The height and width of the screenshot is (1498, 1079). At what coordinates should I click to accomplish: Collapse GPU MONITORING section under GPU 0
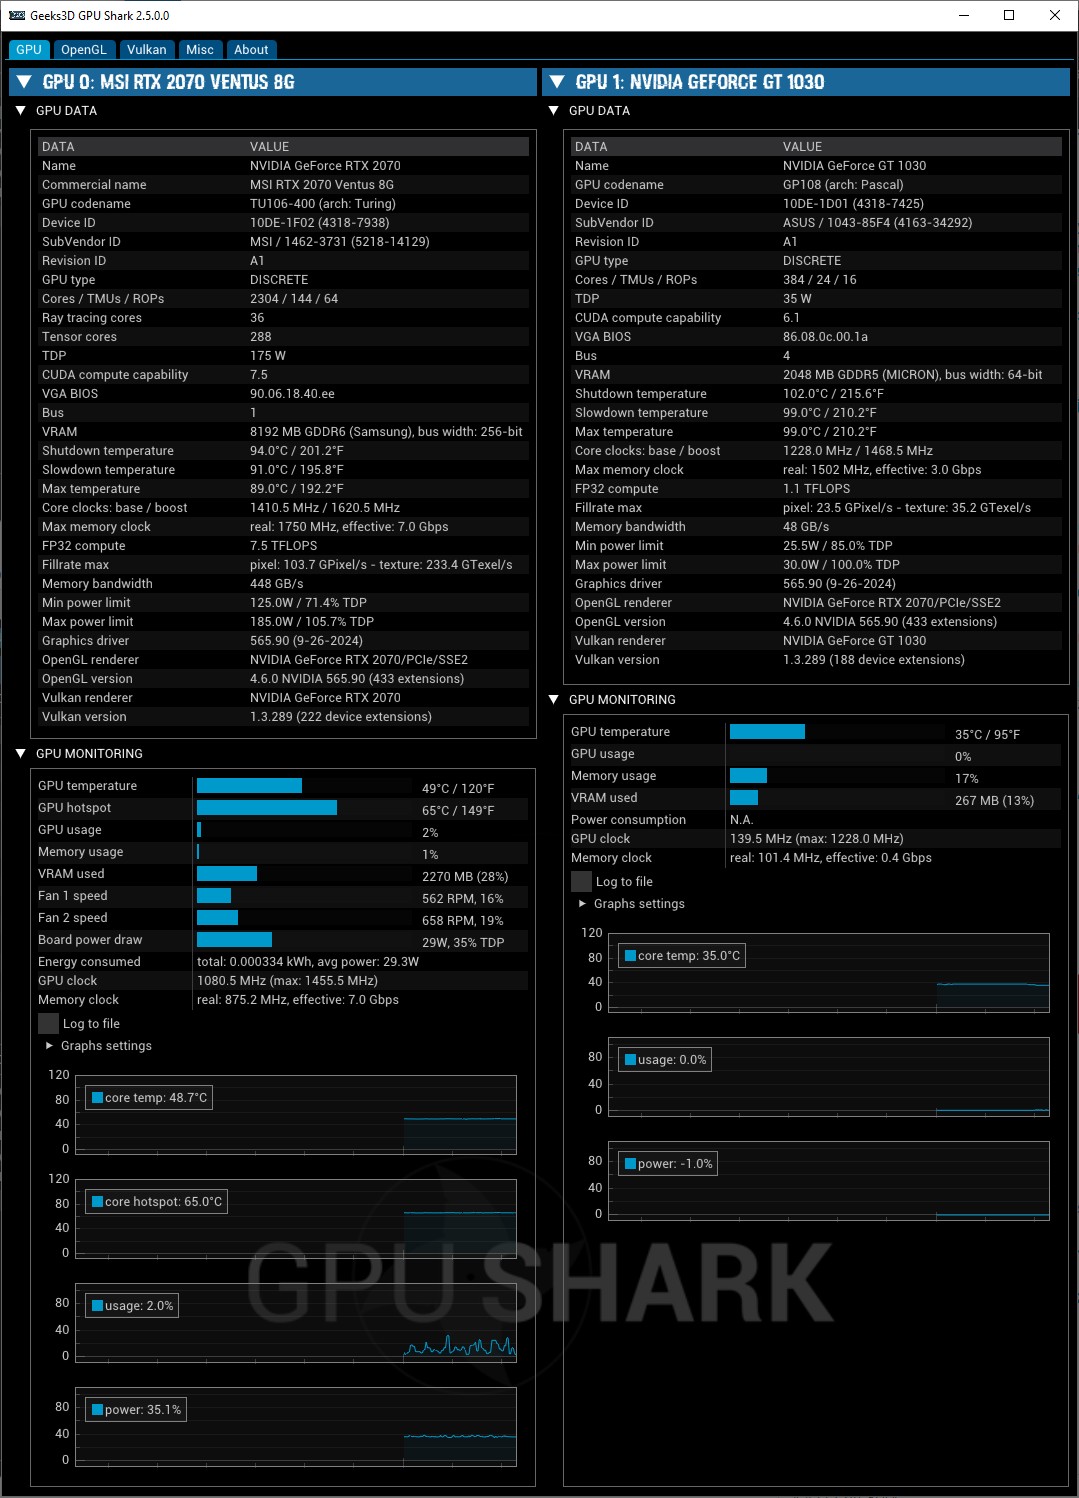click(x=21, y=754)
